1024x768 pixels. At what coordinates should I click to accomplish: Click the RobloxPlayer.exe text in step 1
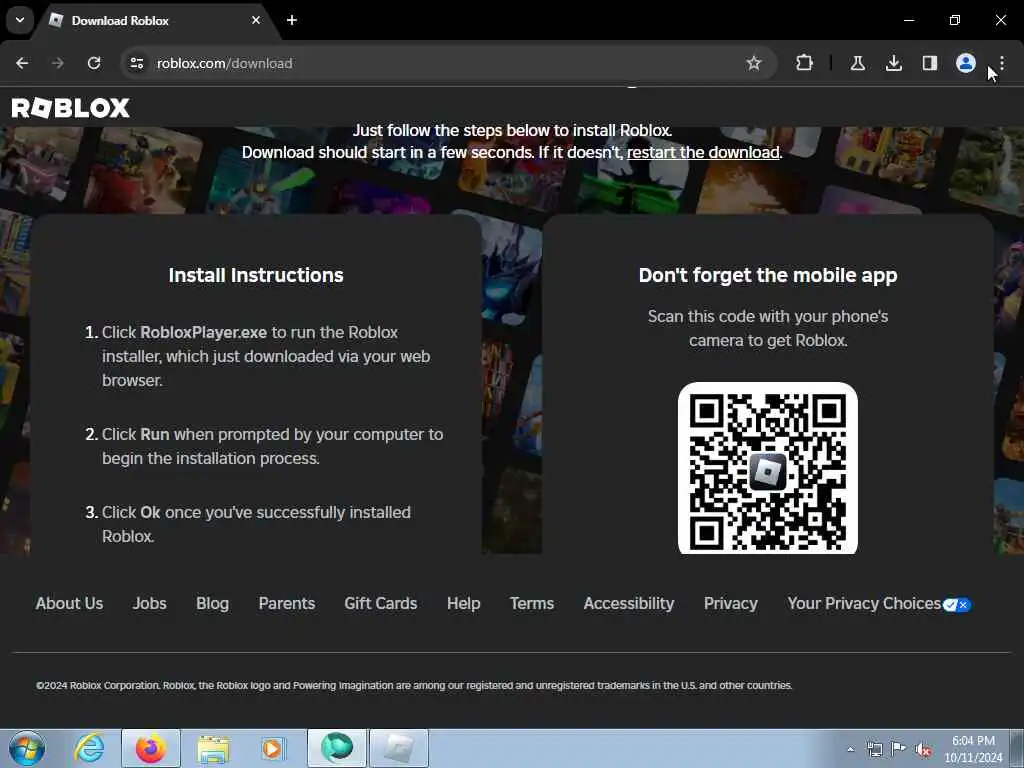pos(203,332)
